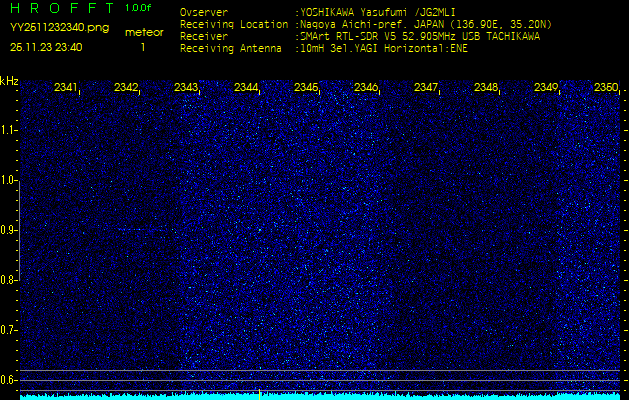Viewport: 629px width, 400px height.
Task: Click the HROFFT title text
Action: point(62,8)
